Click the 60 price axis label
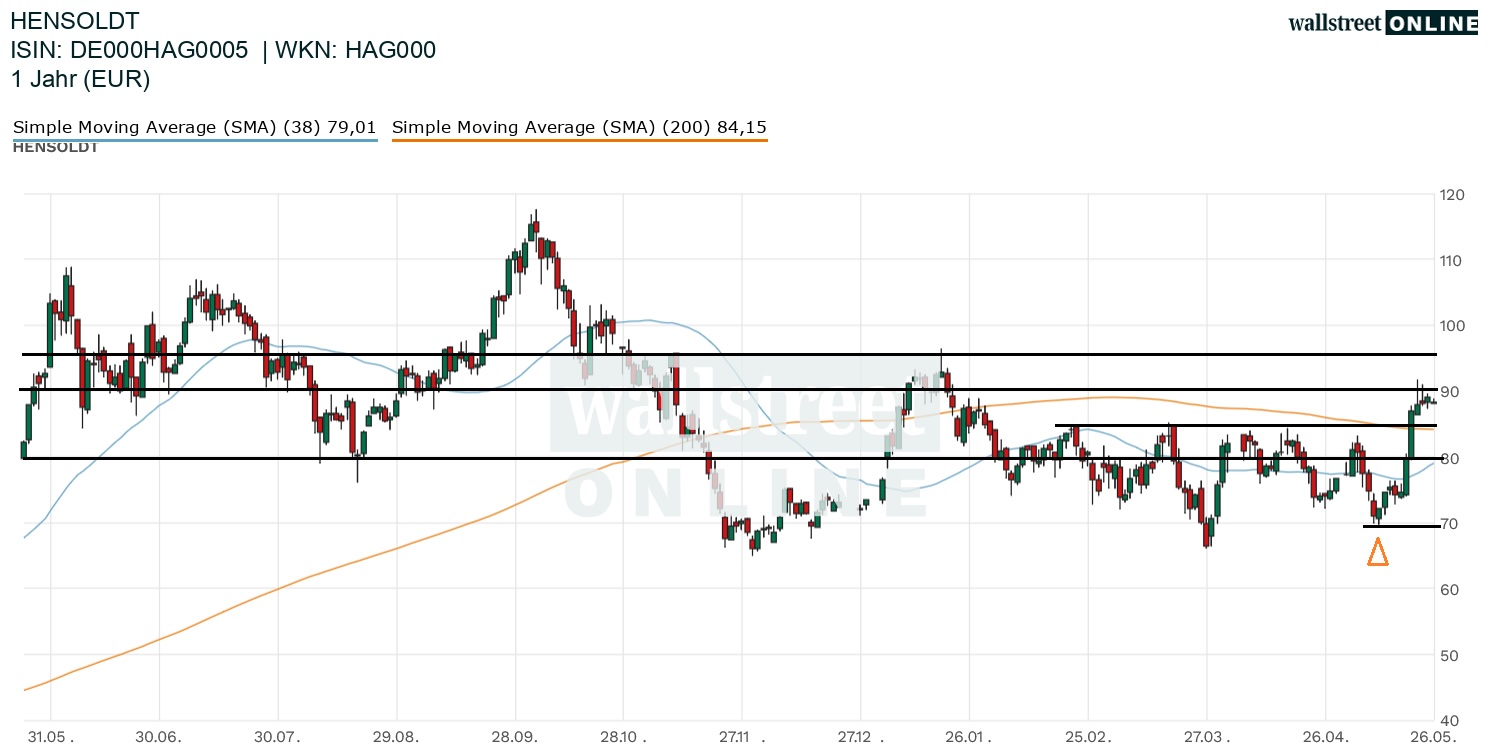Viewport: 1490px width, 745px height. point(1448,590)
